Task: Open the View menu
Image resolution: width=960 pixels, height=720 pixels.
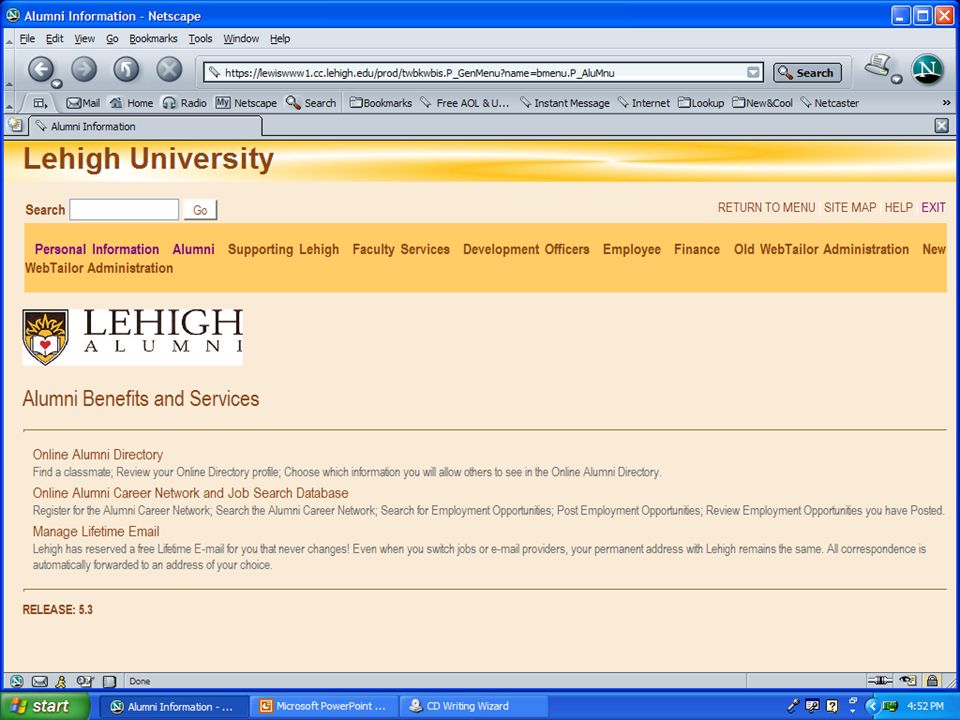Action: (84, 39)
